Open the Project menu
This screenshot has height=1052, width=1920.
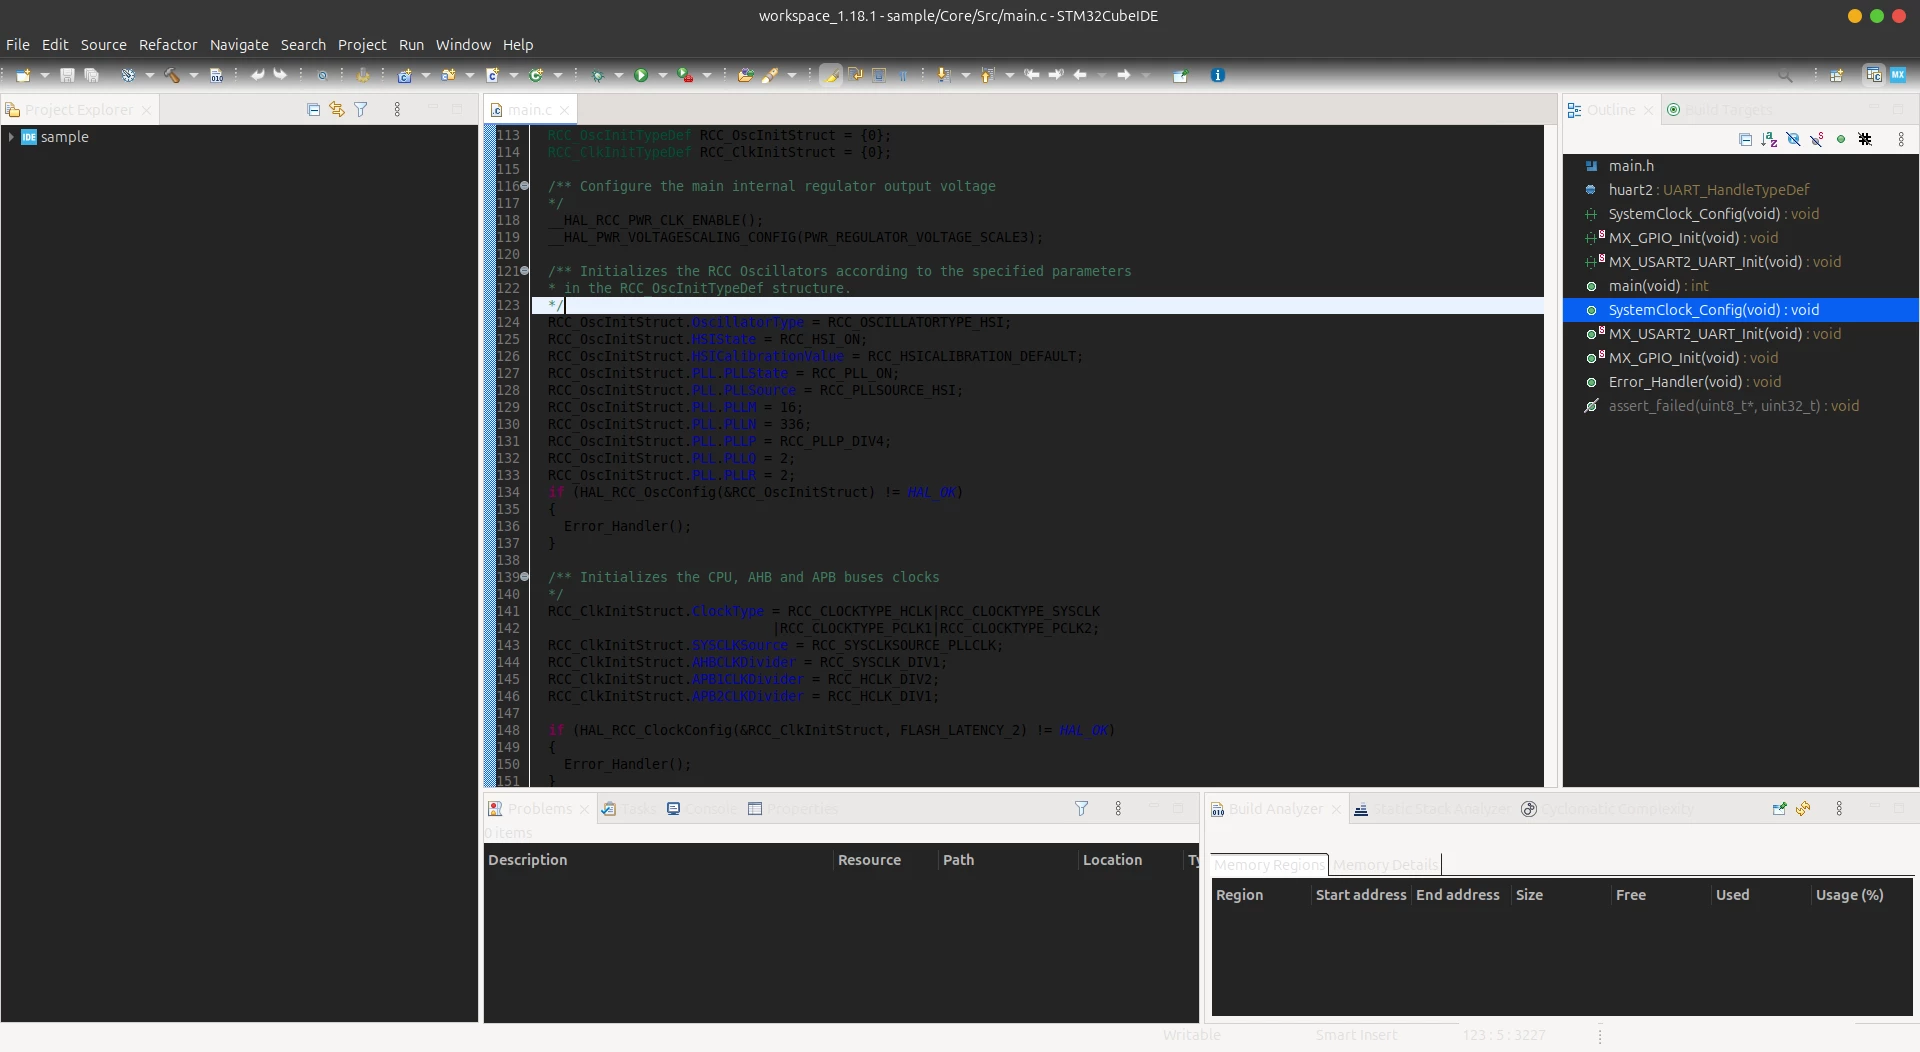[362, 45]
